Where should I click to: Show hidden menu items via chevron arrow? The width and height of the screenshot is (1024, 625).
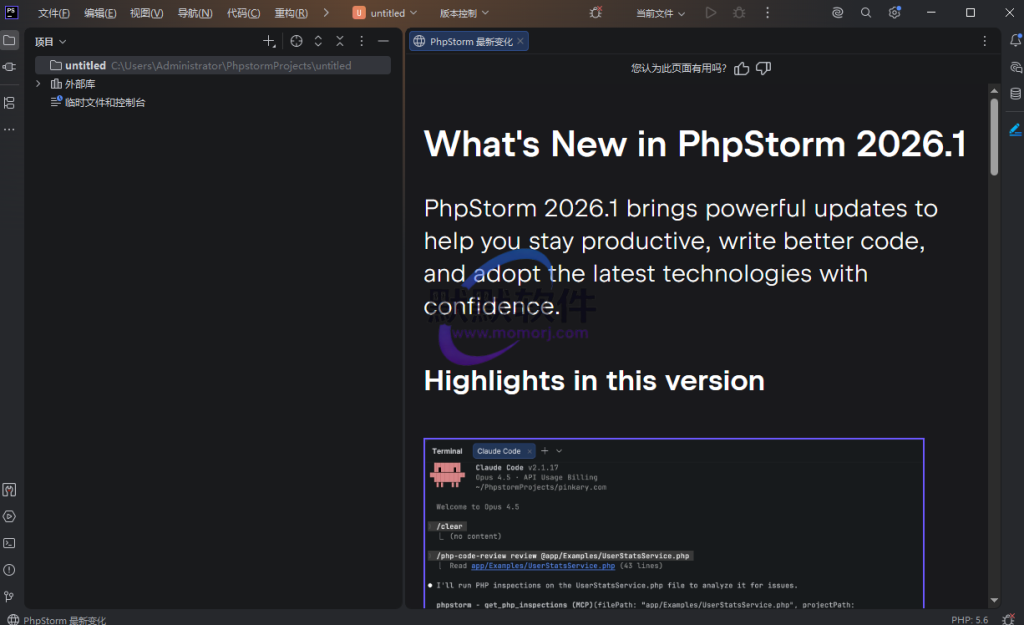coord(326,12)
